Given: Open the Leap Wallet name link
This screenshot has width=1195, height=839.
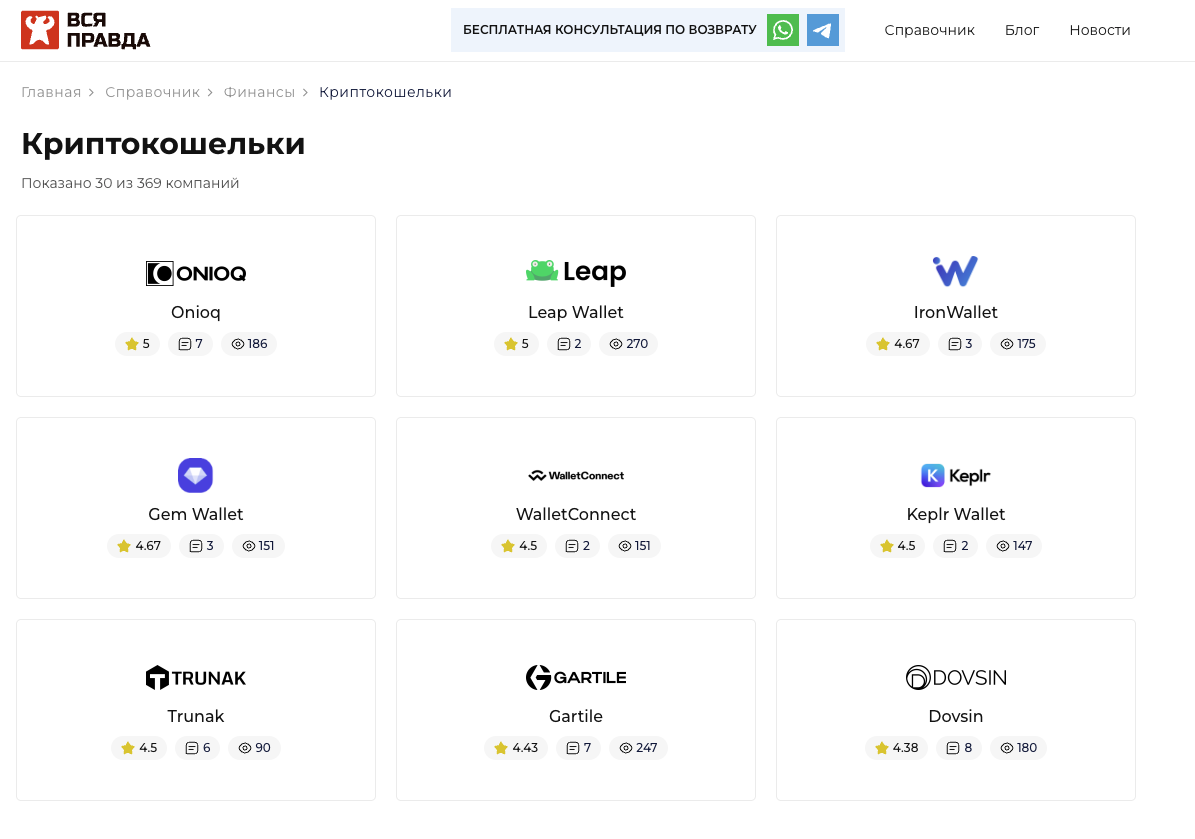Looking at the screenshot, I should tap(576, 312).
